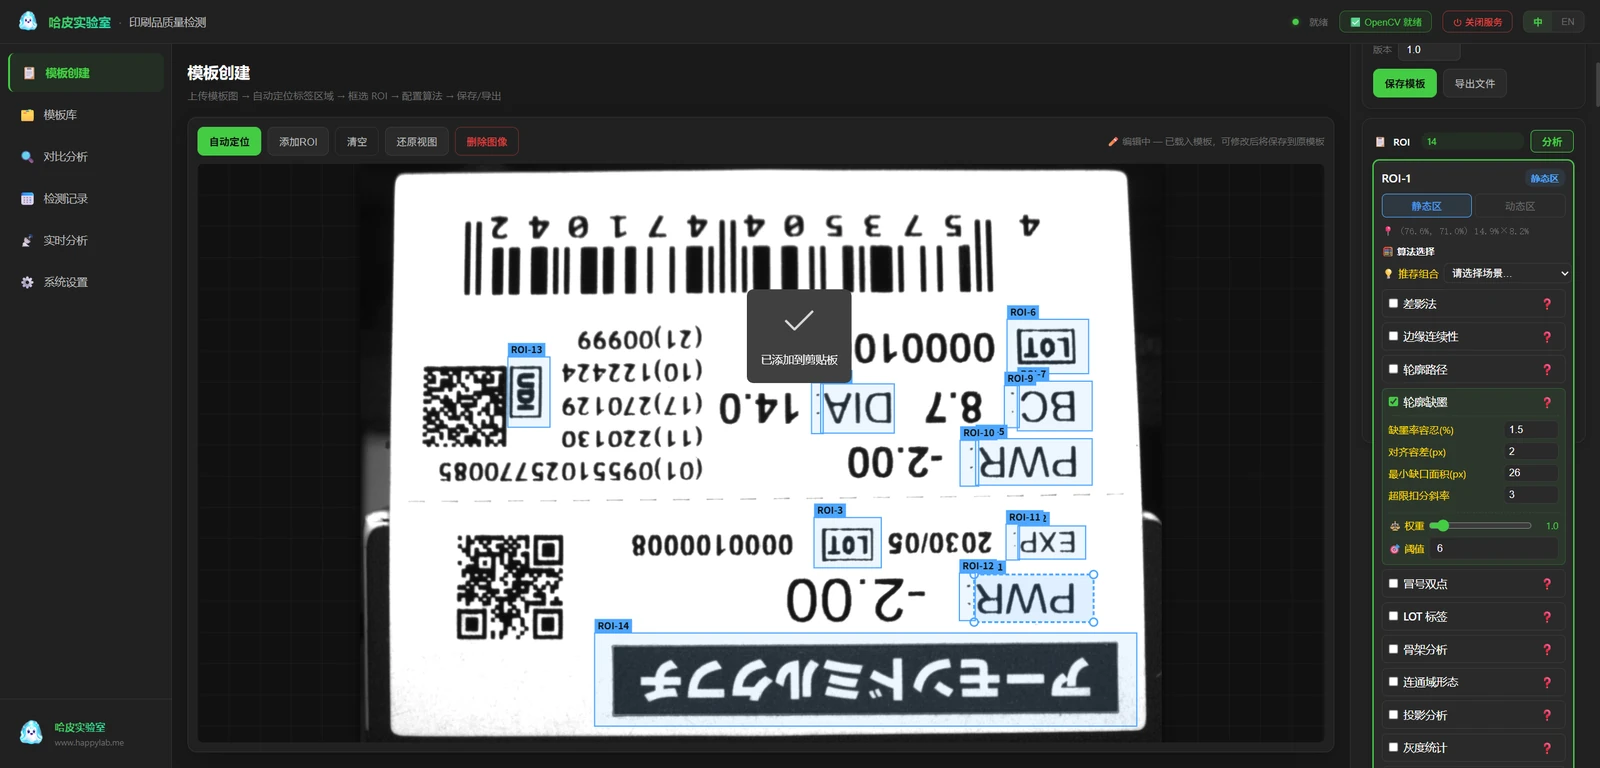
Task: Click the 缺墨率容忍(%) value field
Action: click(x=1531, y=430)
